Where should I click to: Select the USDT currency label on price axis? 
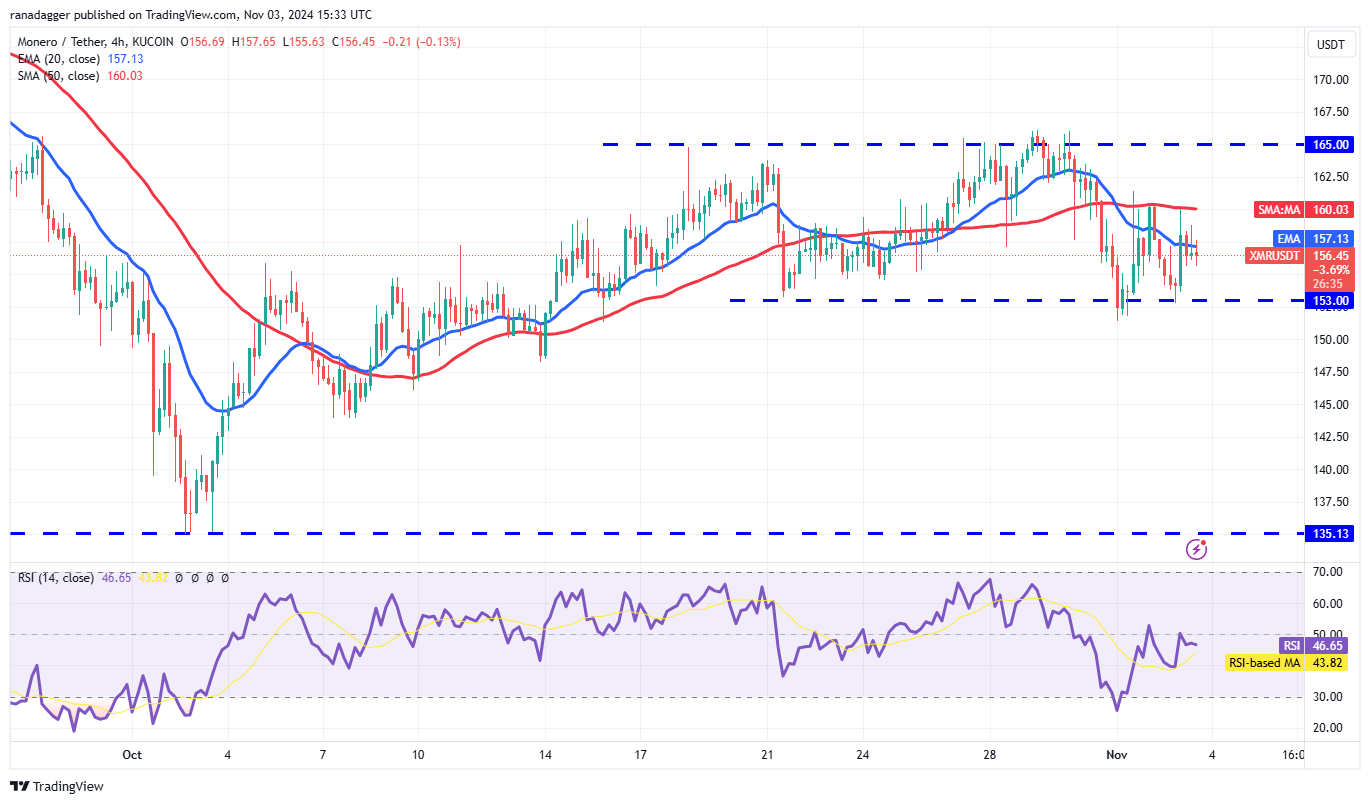click(1330, 44)
